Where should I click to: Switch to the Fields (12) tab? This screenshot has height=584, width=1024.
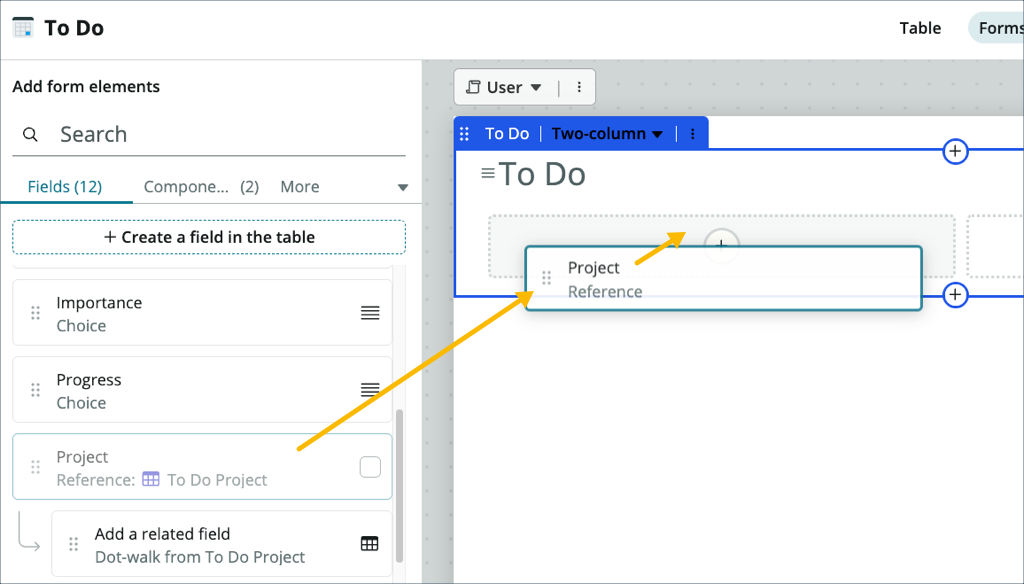[x=65, y=187]
